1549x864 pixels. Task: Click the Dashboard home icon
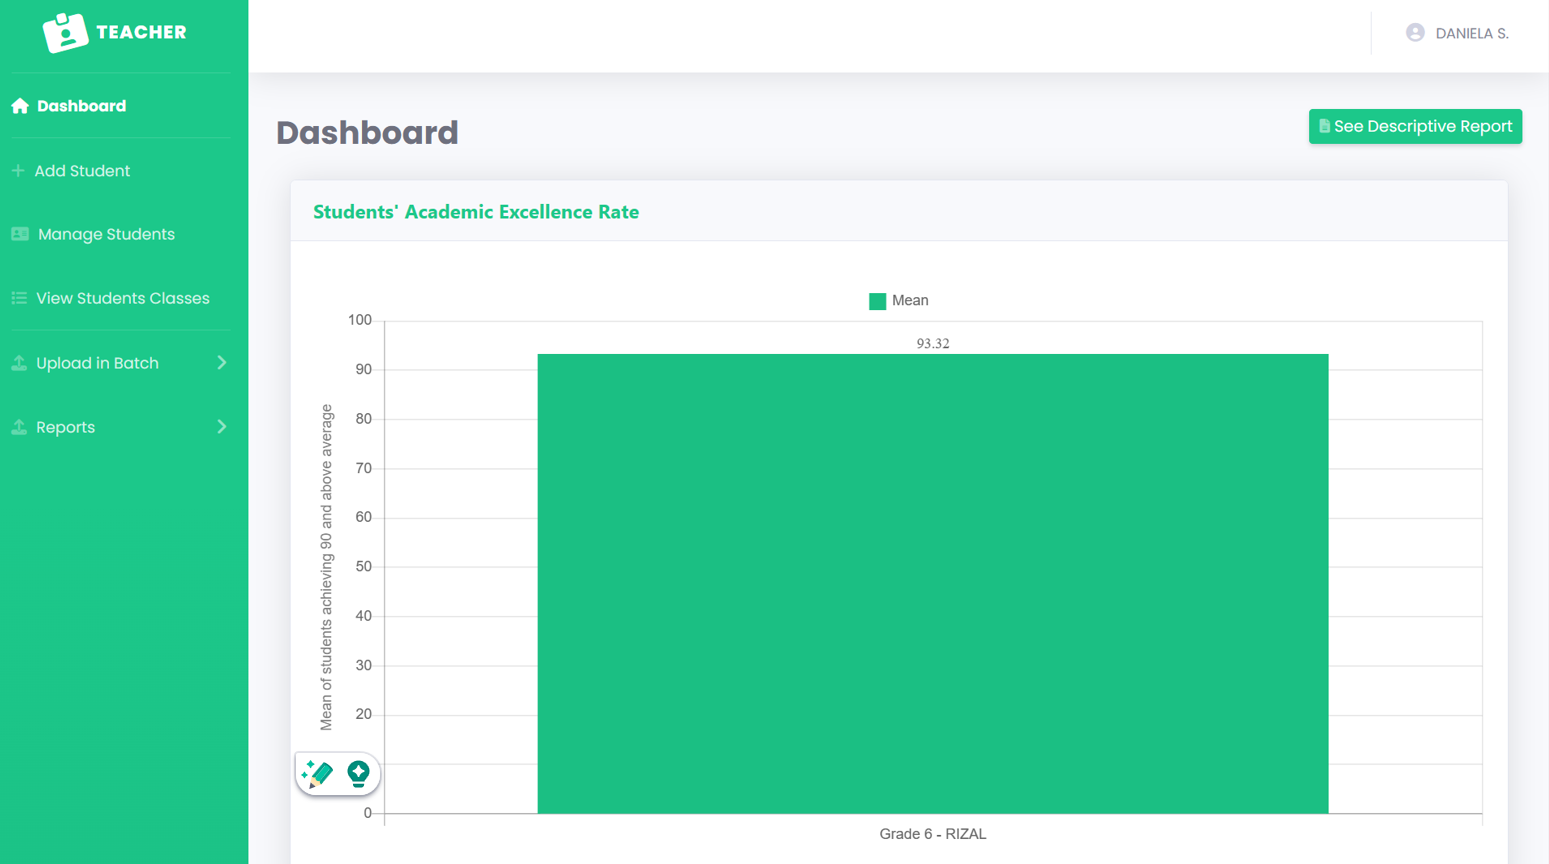click(20, 106)
